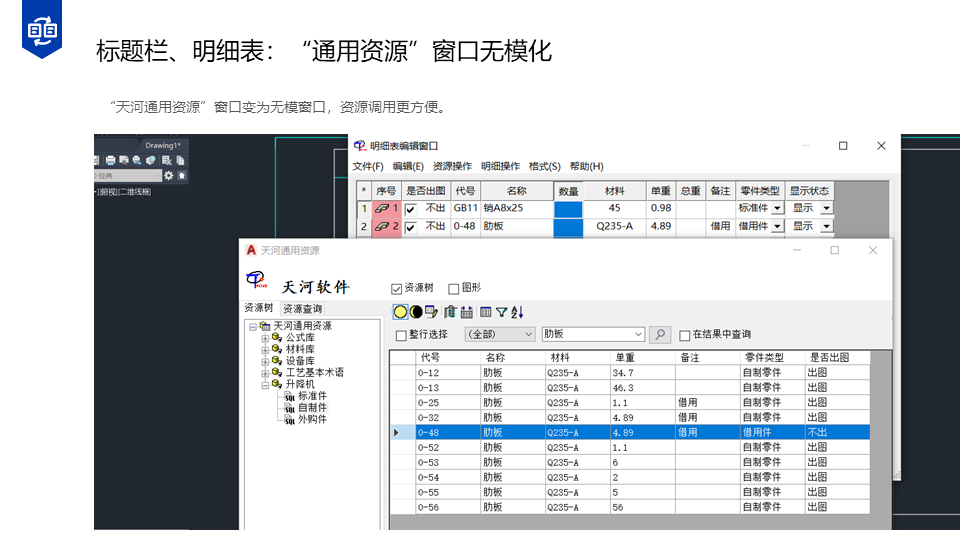Click the column layout icon in resource toolbar
The image size is (960, 540).
486,312
